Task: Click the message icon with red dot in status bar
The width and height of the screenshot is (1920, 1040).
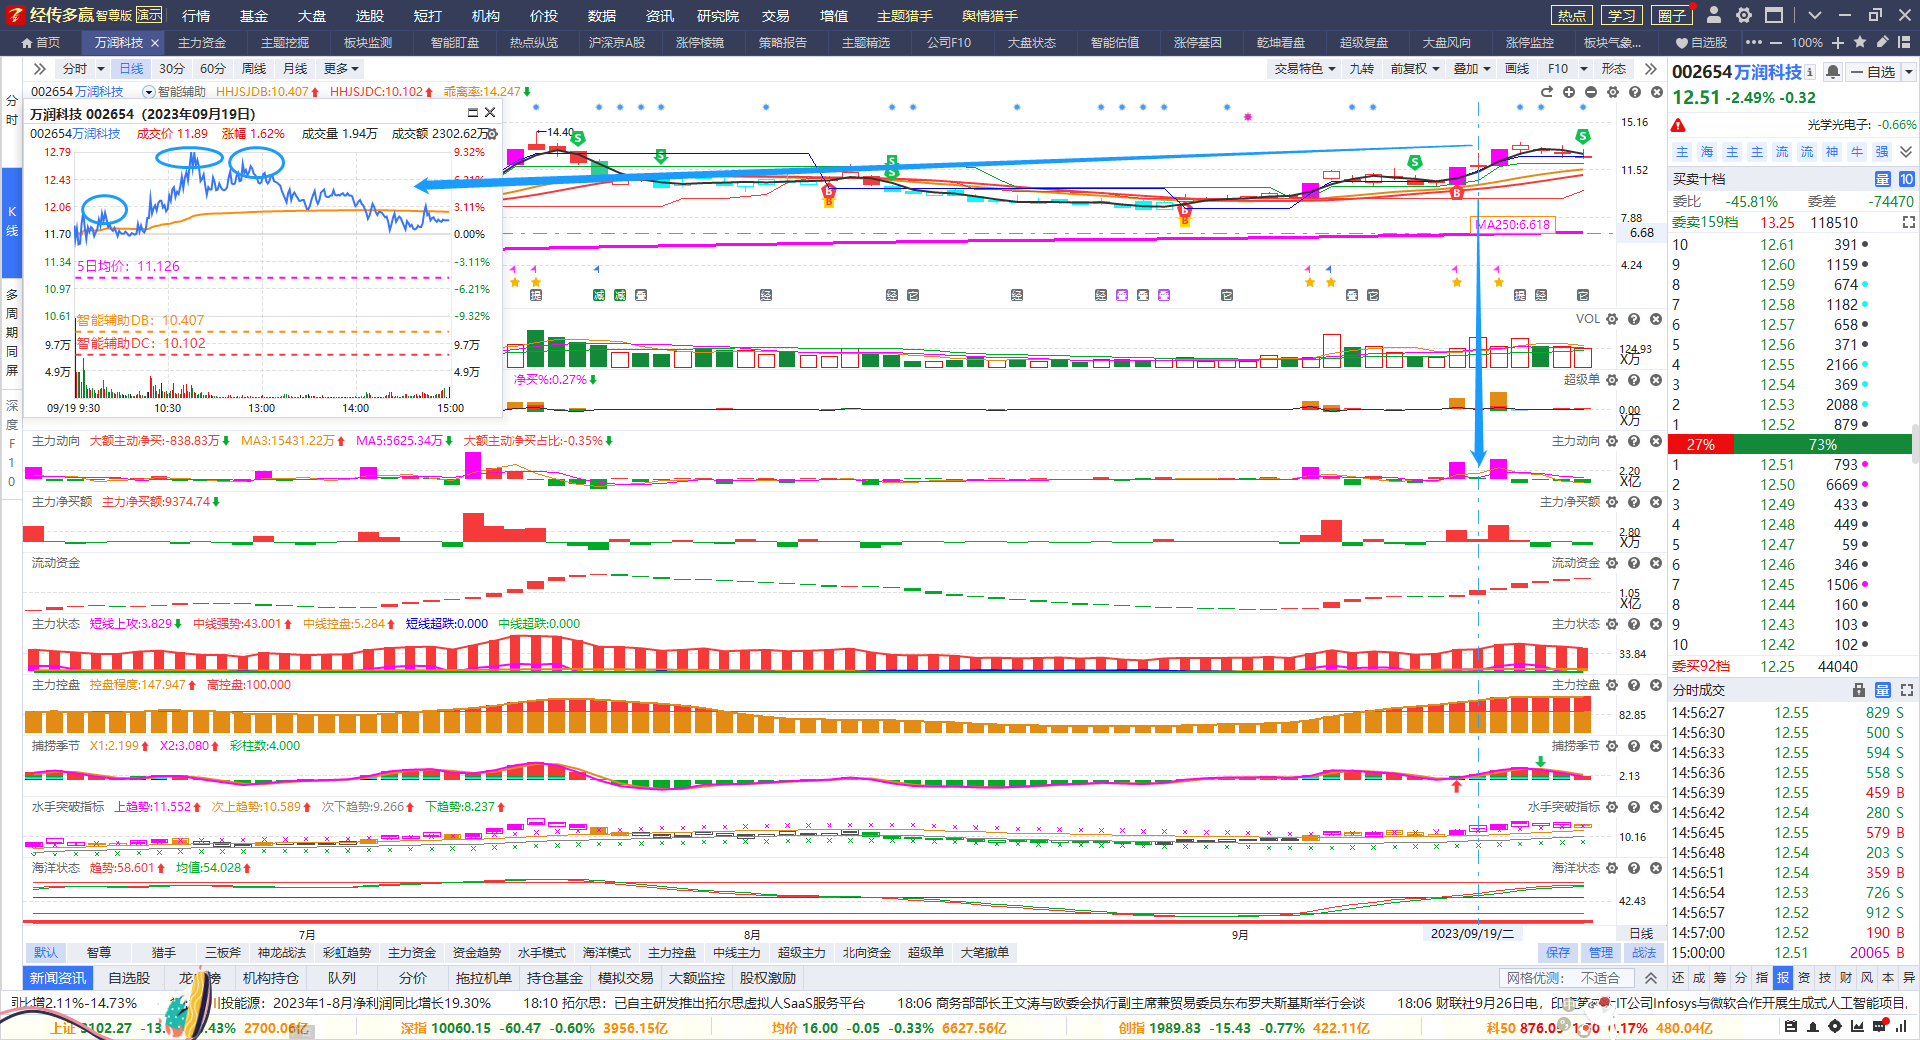Action: coord(1879,1027)
